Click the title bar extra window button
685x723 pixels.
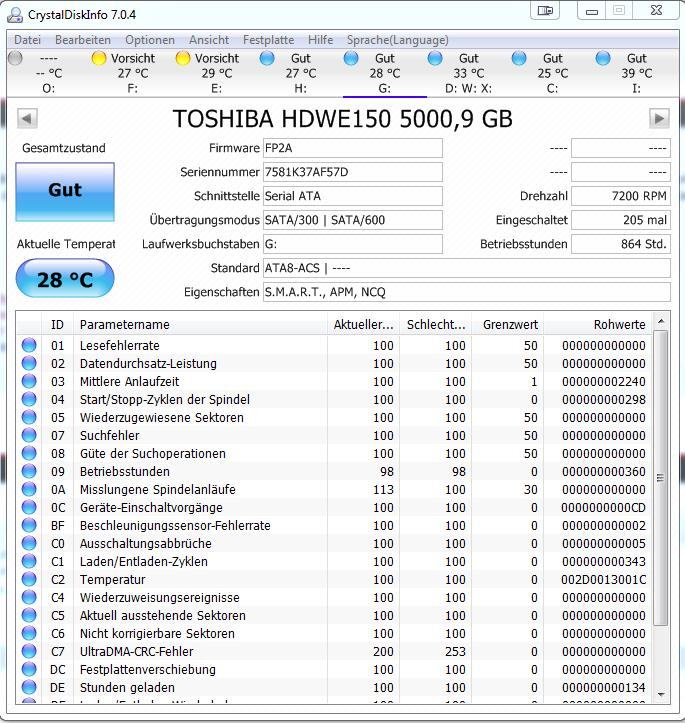545,10
